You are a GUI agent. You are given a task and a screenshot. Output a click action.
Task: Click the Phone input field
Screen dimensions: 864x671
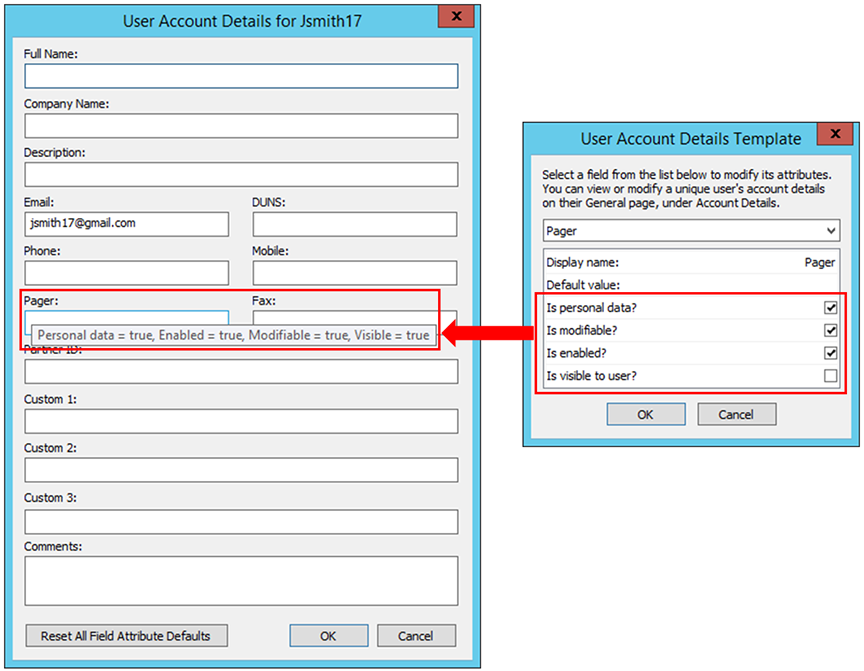point(126,273)
